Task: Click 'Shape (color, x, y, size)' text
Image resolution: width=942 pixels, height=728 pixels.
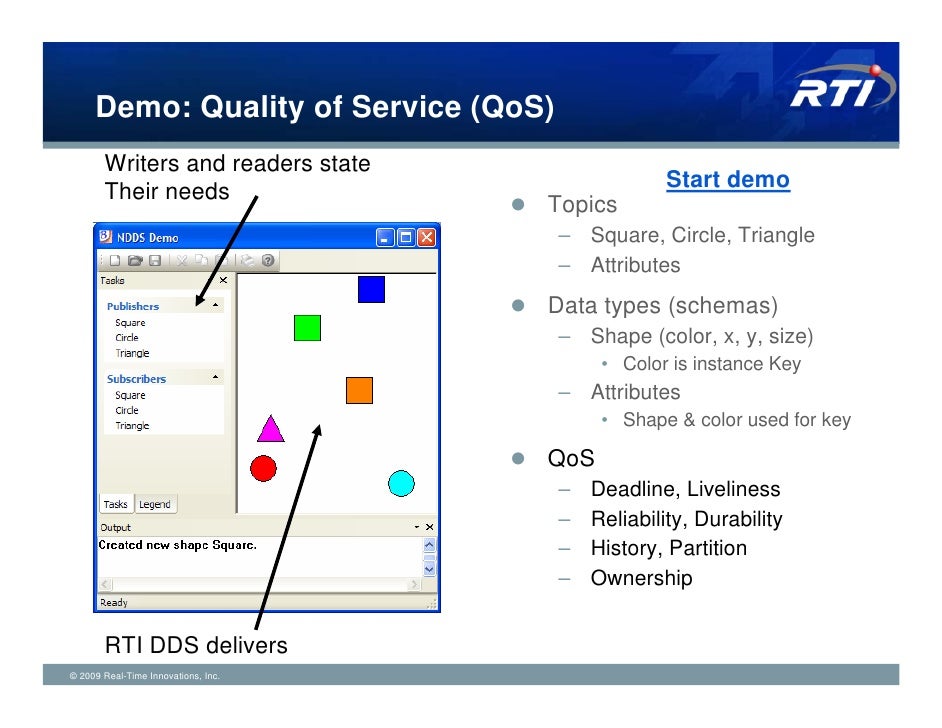Action: coord(702,336)
